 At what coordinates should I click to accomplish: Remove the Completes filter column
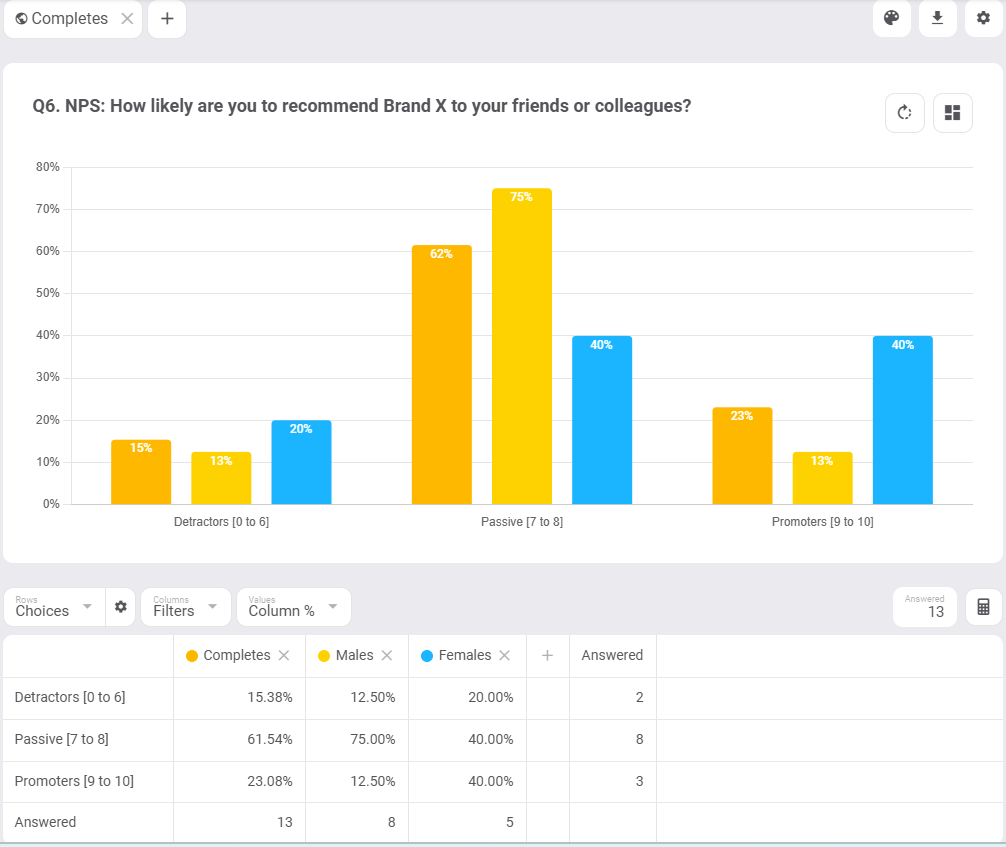pos(284,655)
